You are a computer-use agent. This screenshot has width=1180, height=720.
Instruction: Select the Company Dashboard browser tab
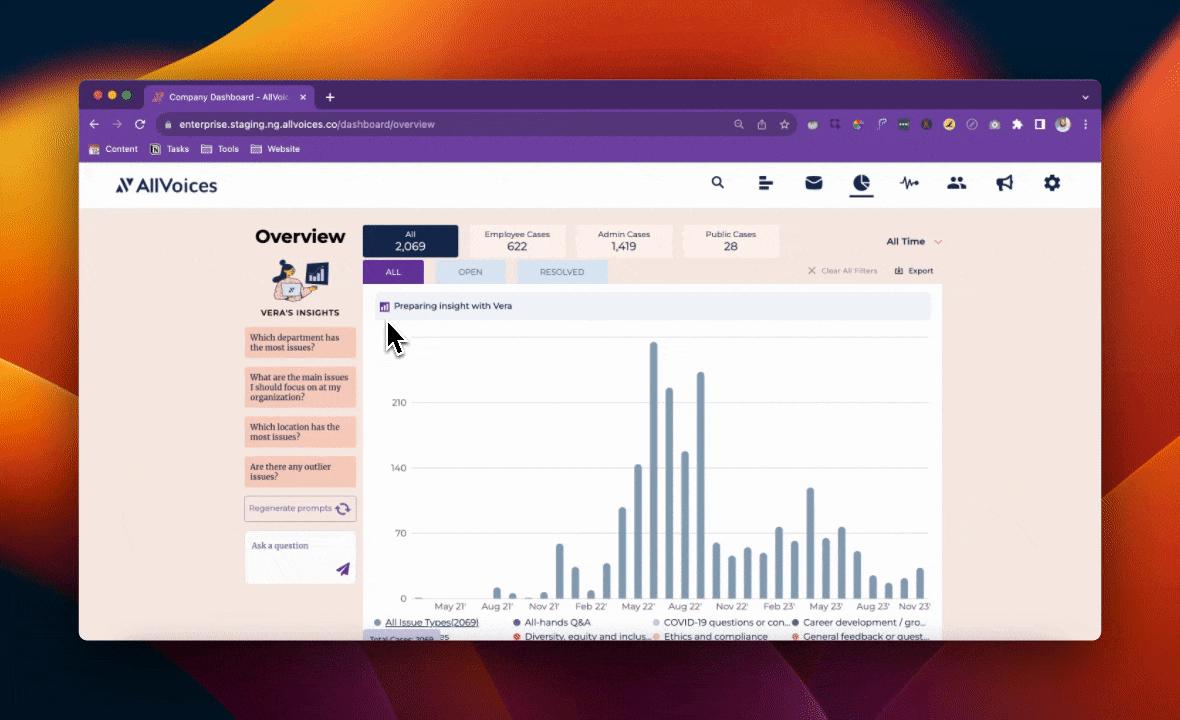point(228,97)
